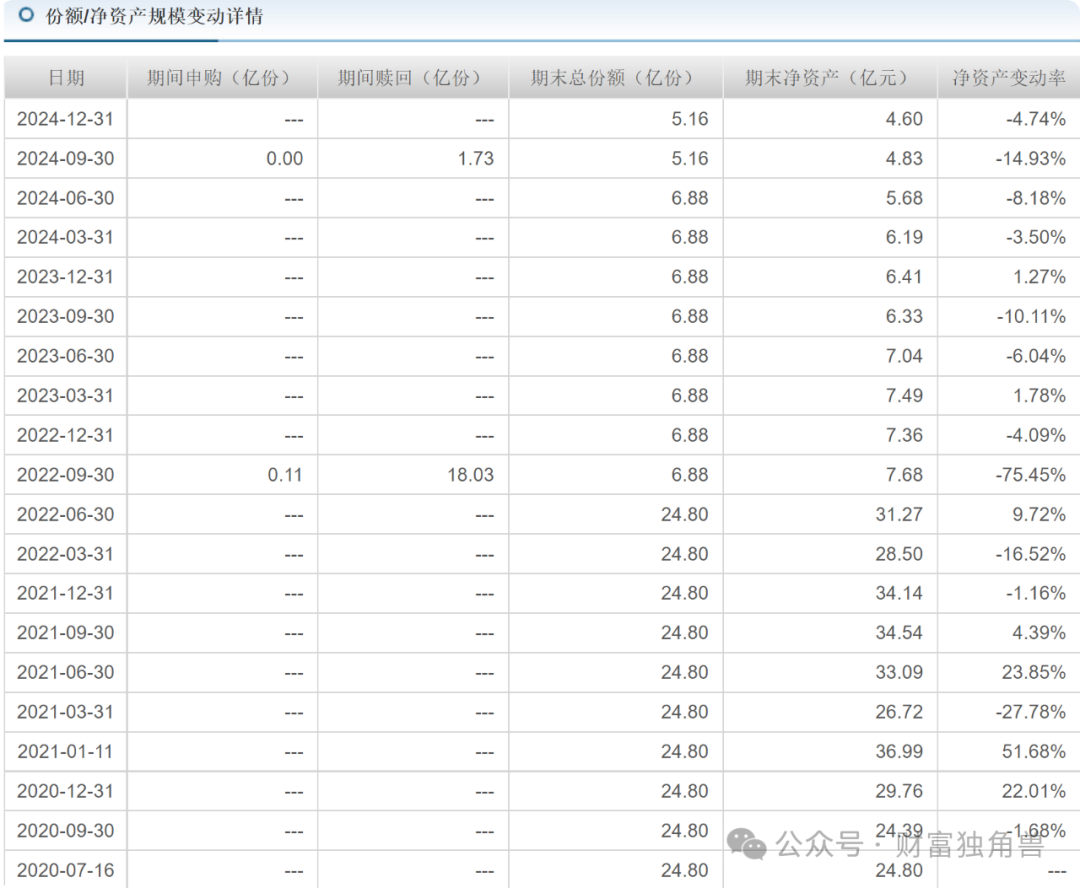Click the 期末总份额（亿份） column header

(614, 77)
